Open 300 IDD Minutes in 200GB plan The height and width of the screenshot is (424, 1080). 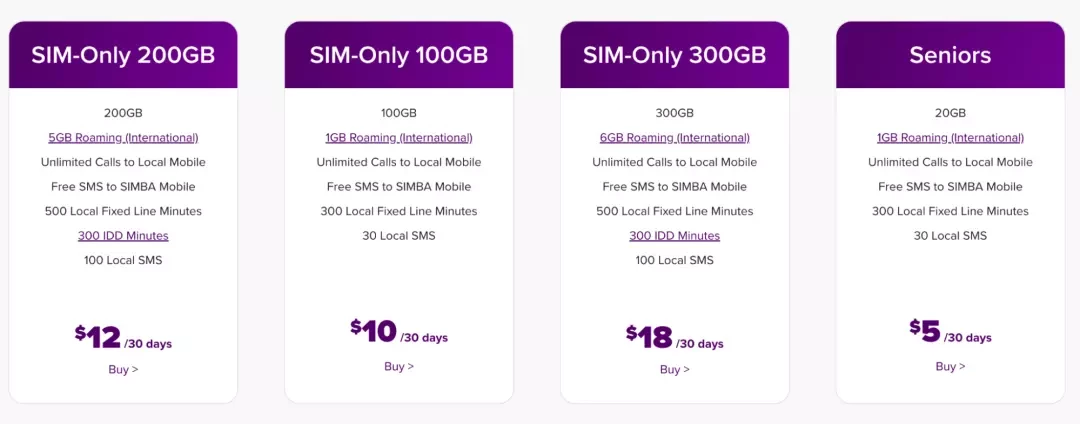coord(123,235)
